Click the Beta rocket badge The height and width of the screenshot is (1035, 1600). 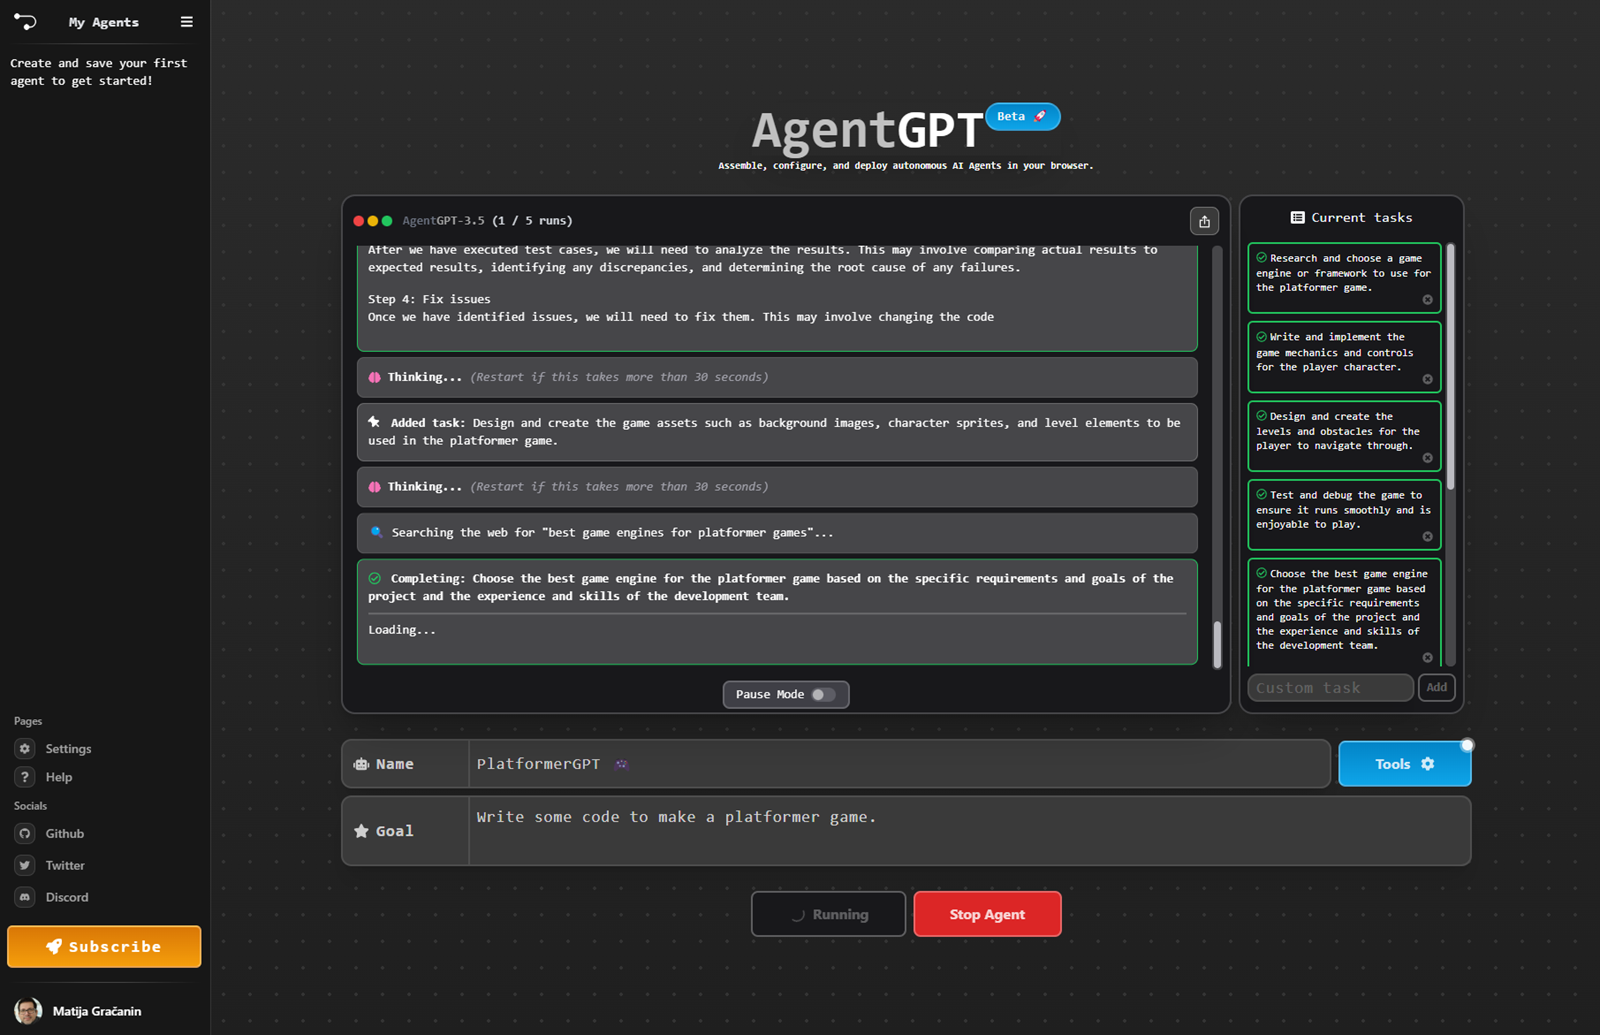[x=1022, y=116]
